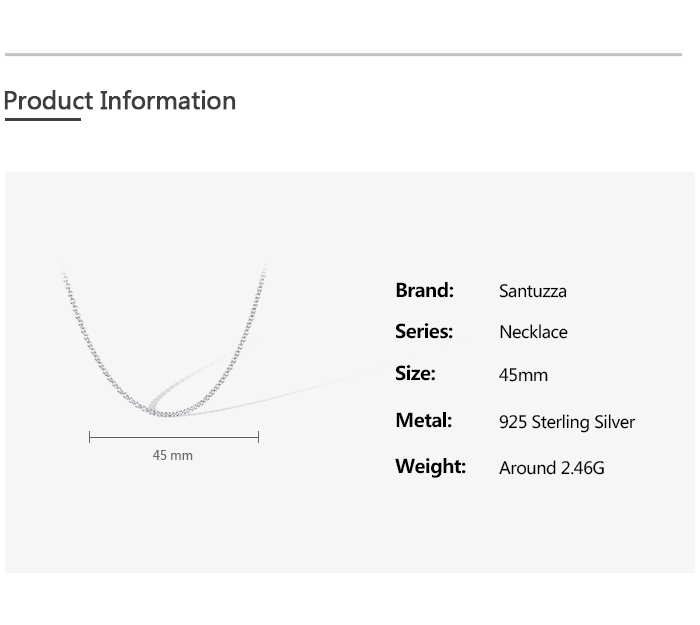
Task: Select the Weight: label
Action: coord(430,466)
